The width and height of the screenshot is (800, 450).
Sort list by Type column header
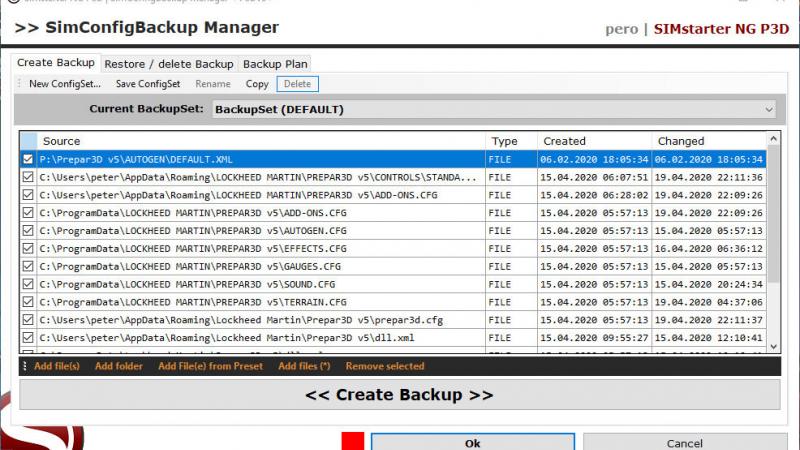click(x=511, y=141)
